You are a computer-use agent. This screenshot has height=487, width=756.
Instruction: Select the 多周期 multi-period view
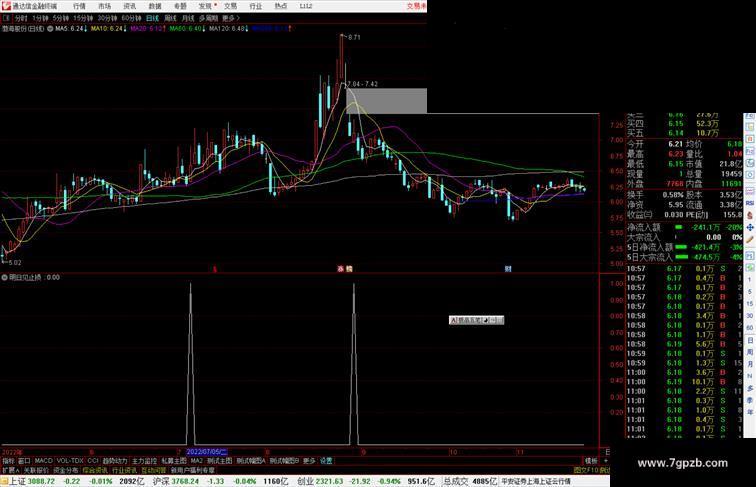(x=208, y=18)
